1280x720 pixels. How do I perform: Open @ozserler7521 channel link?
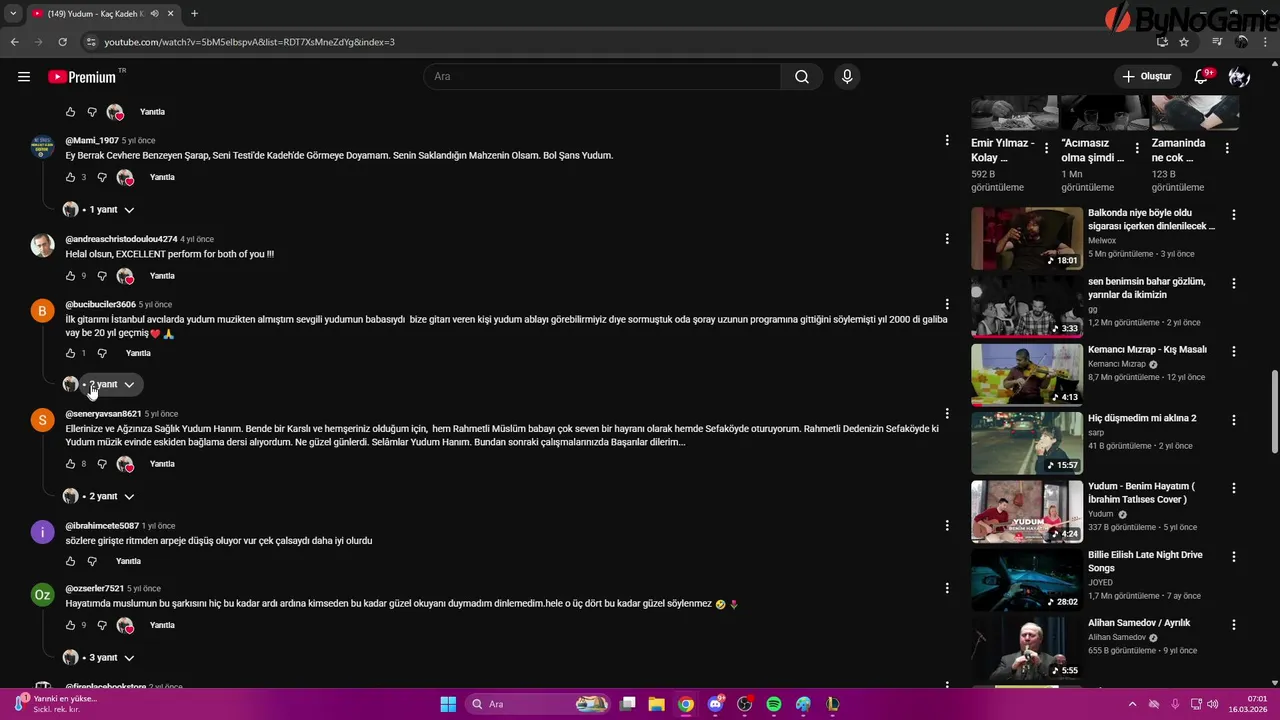click(x=95, y=588)
